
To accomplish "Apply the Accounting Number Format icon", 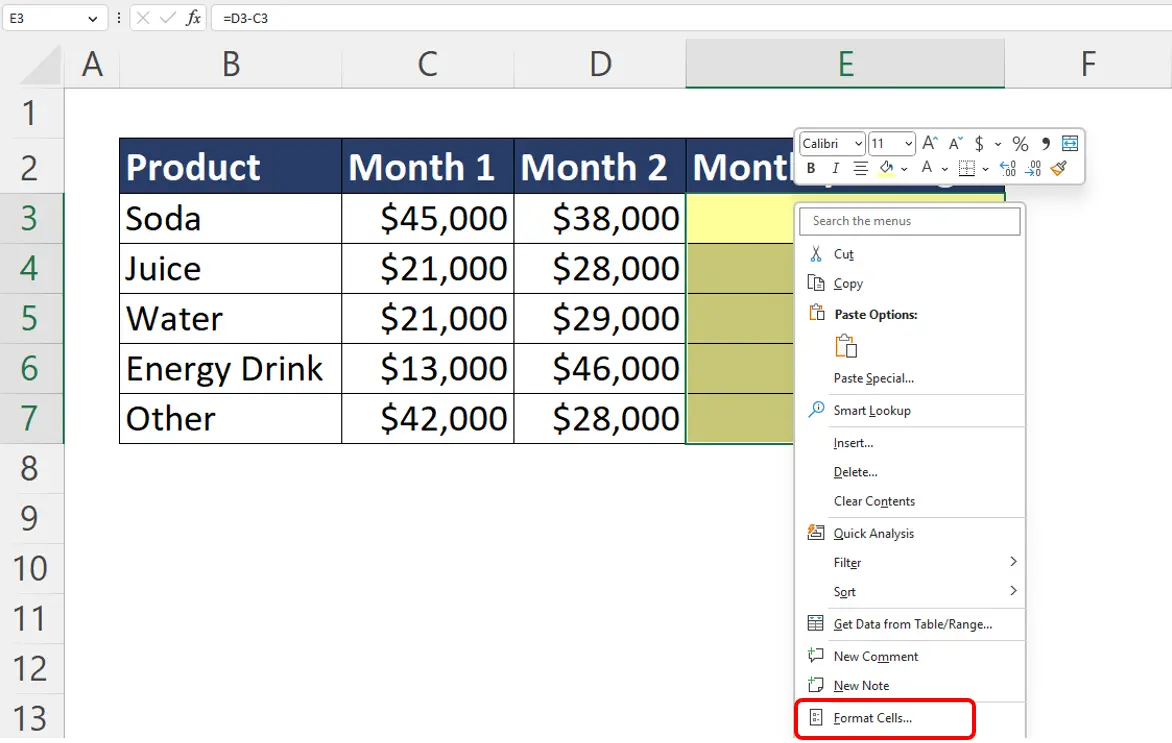I will [979, 143].
